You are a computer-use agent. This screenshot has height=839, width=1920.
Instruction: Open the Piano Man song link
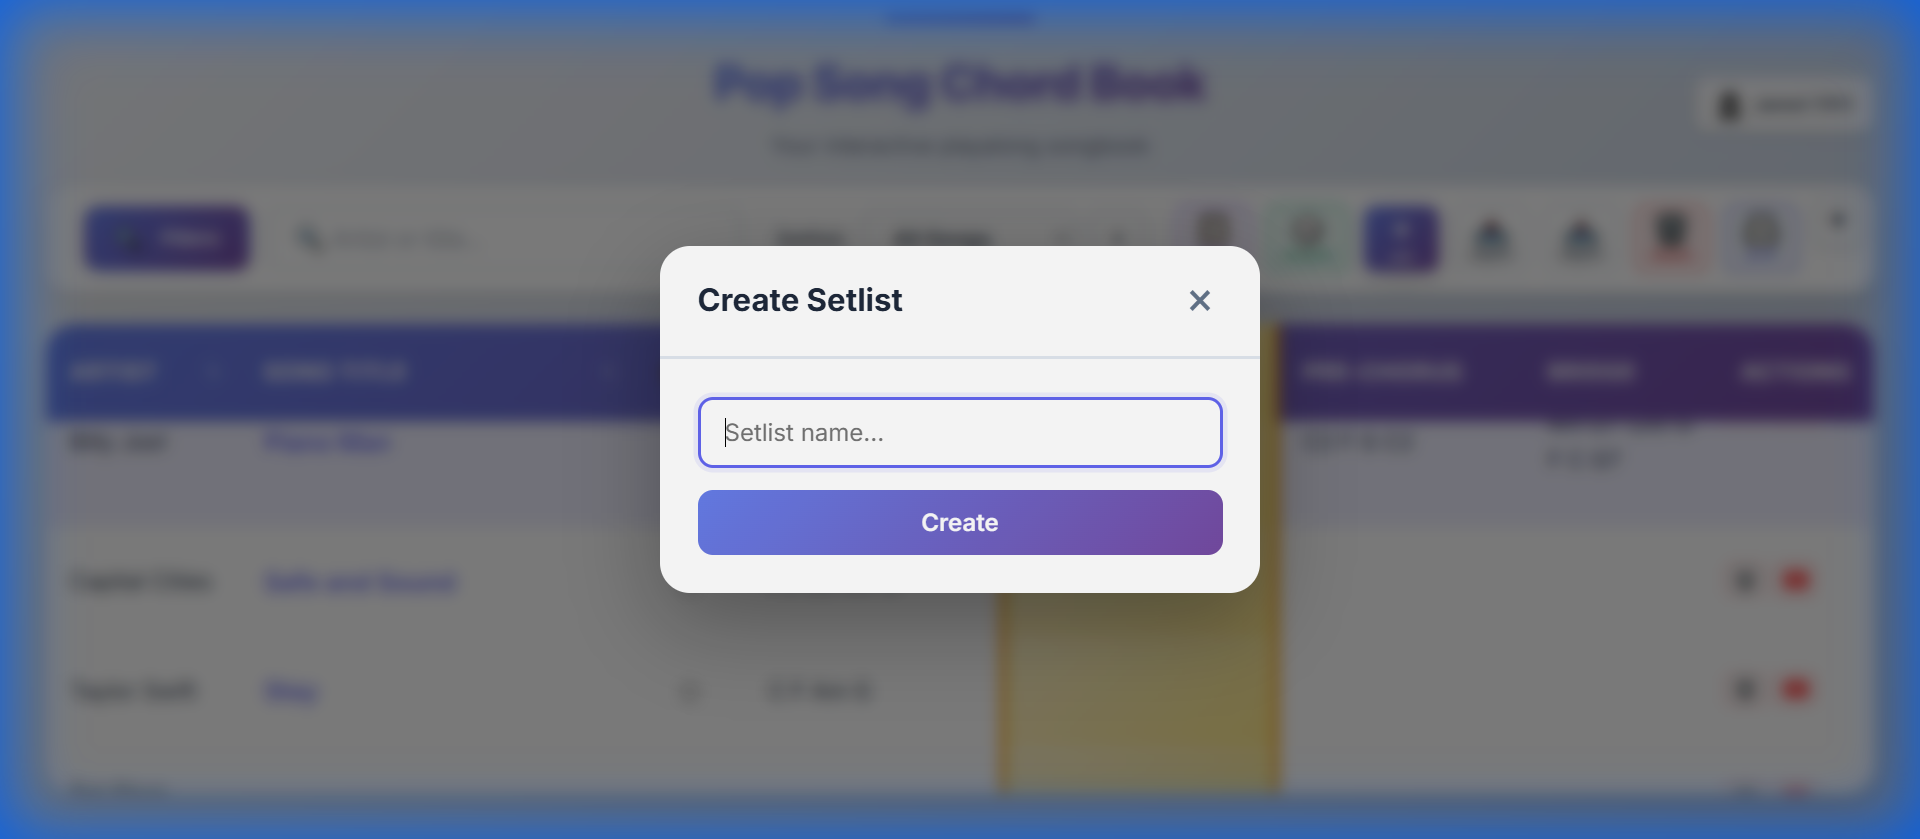click(x=327, y=442)
